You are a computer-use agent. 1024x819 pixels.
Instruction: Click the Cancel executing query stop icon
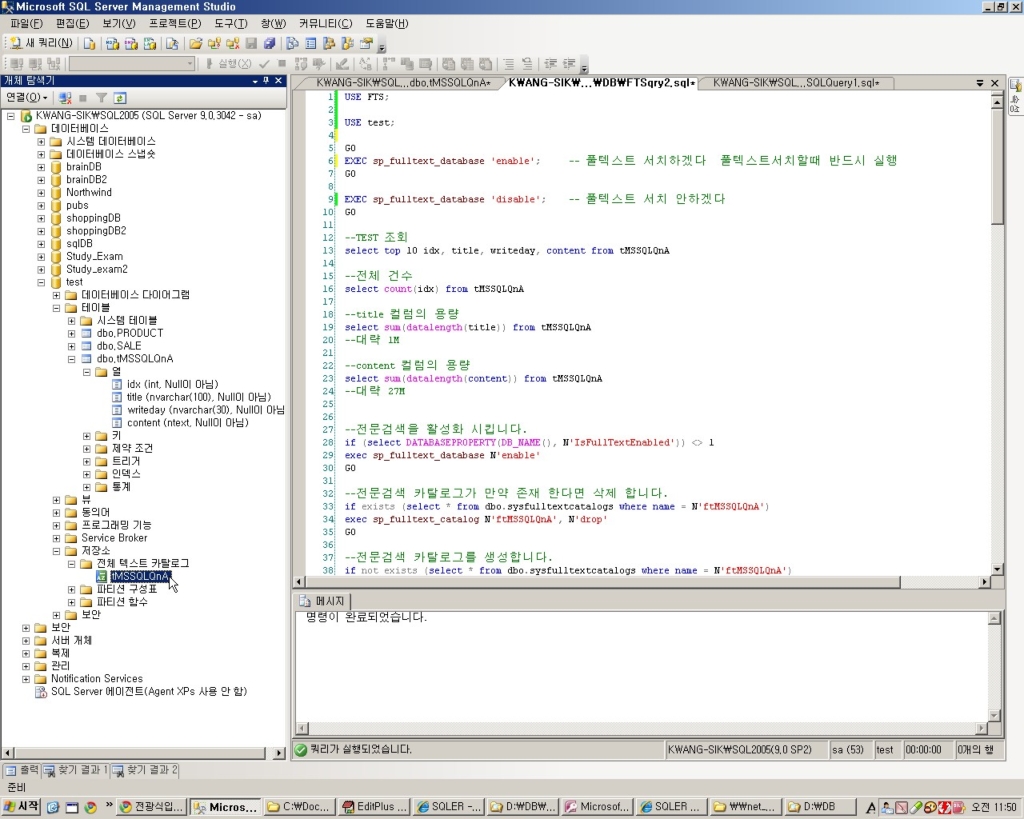click(x=282, y=63)
